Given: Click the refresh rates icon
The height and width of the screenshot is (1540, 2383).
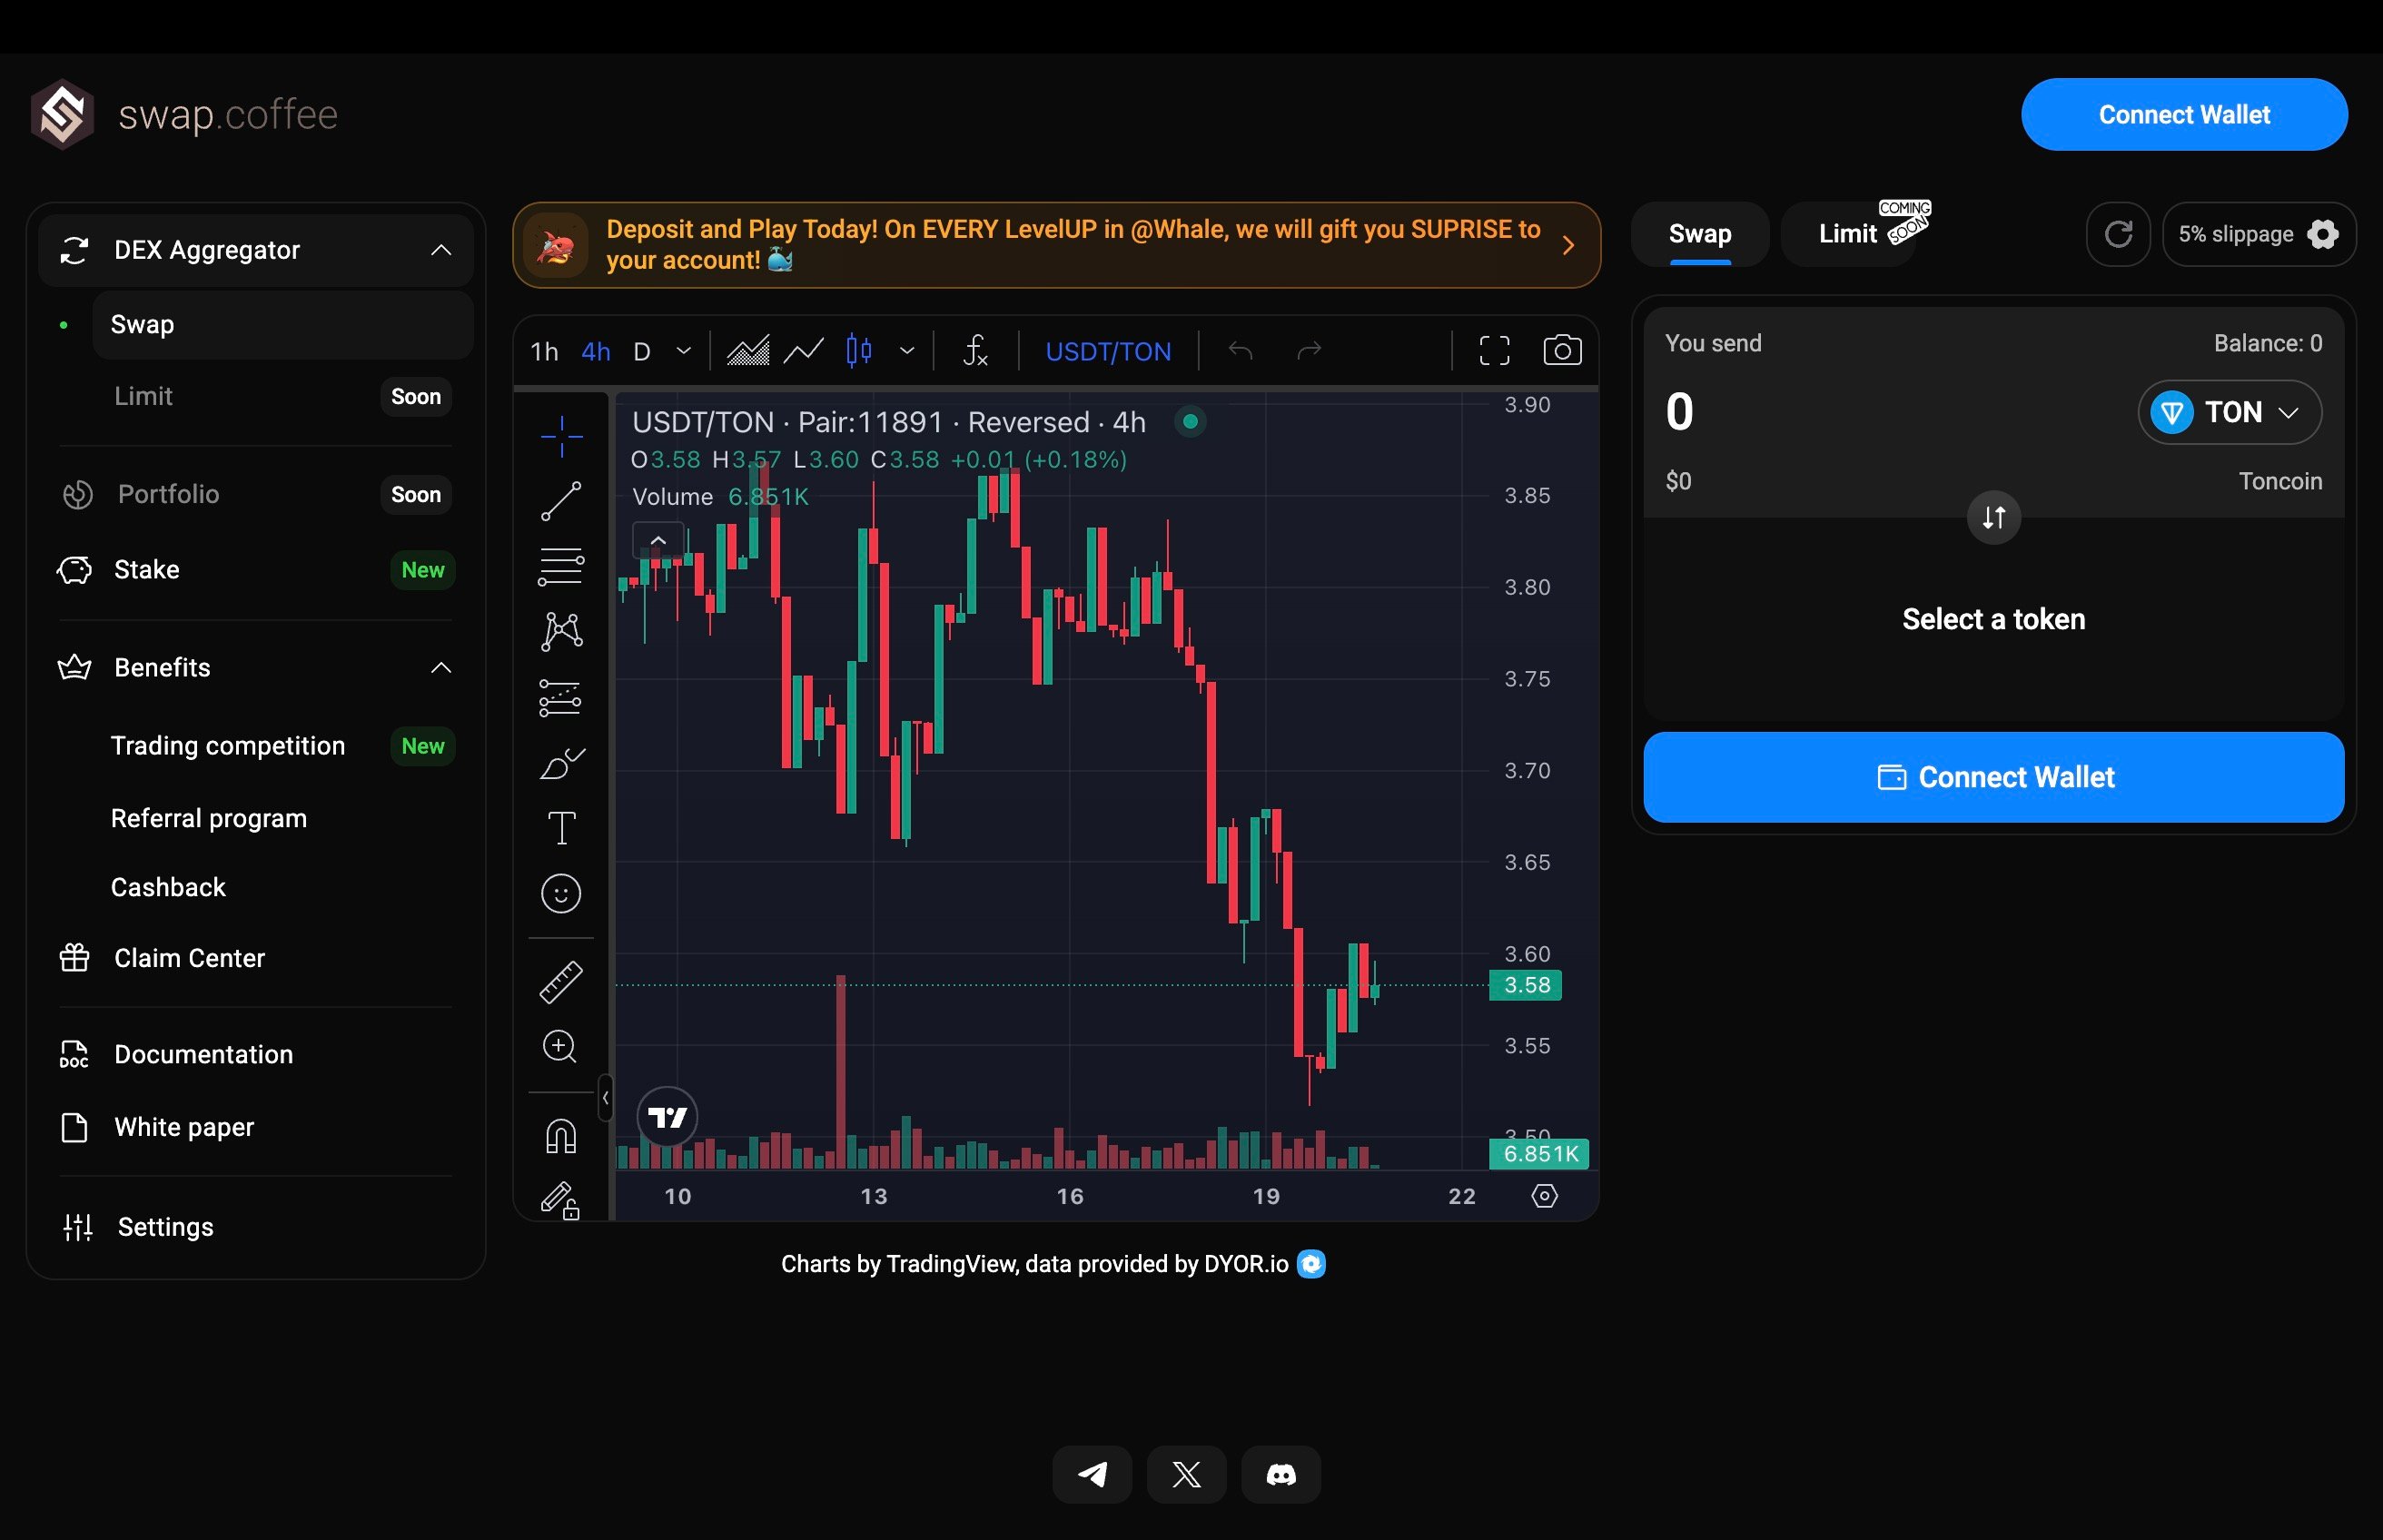Looking at the screenshot, I should (2118, 234).
